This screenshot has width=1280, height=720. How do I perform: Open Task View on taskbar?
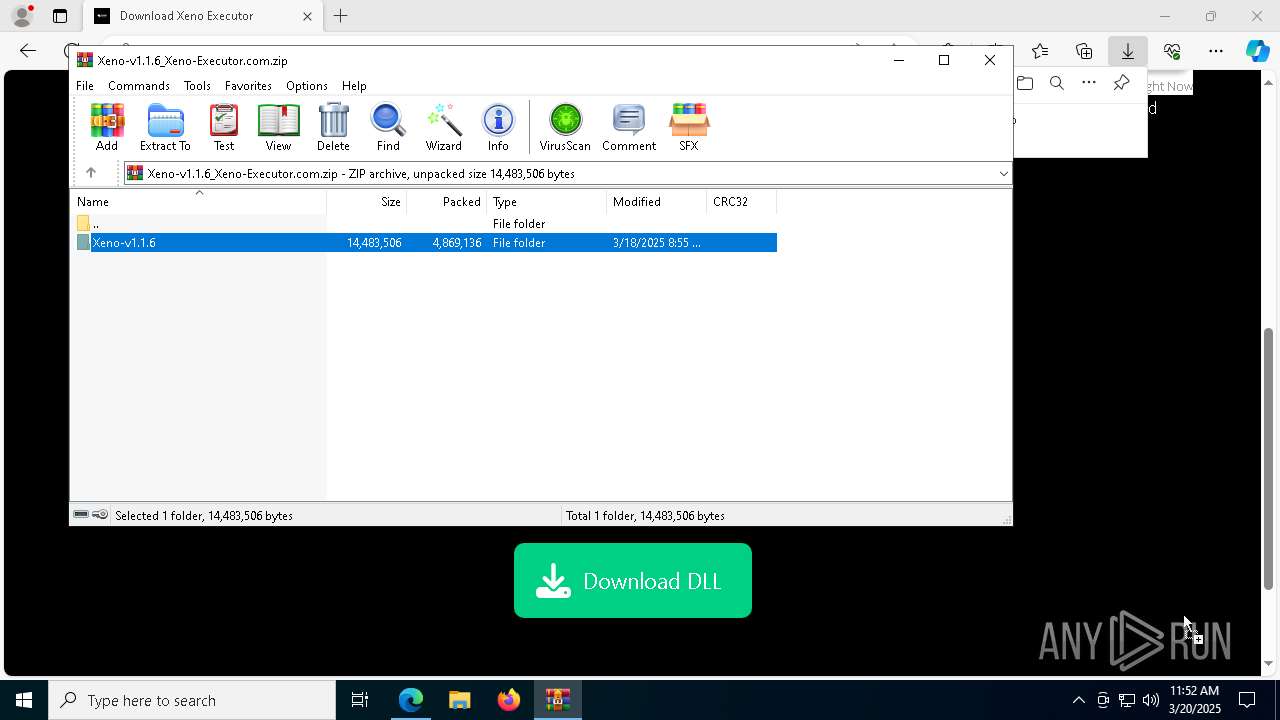coord(360,700)
